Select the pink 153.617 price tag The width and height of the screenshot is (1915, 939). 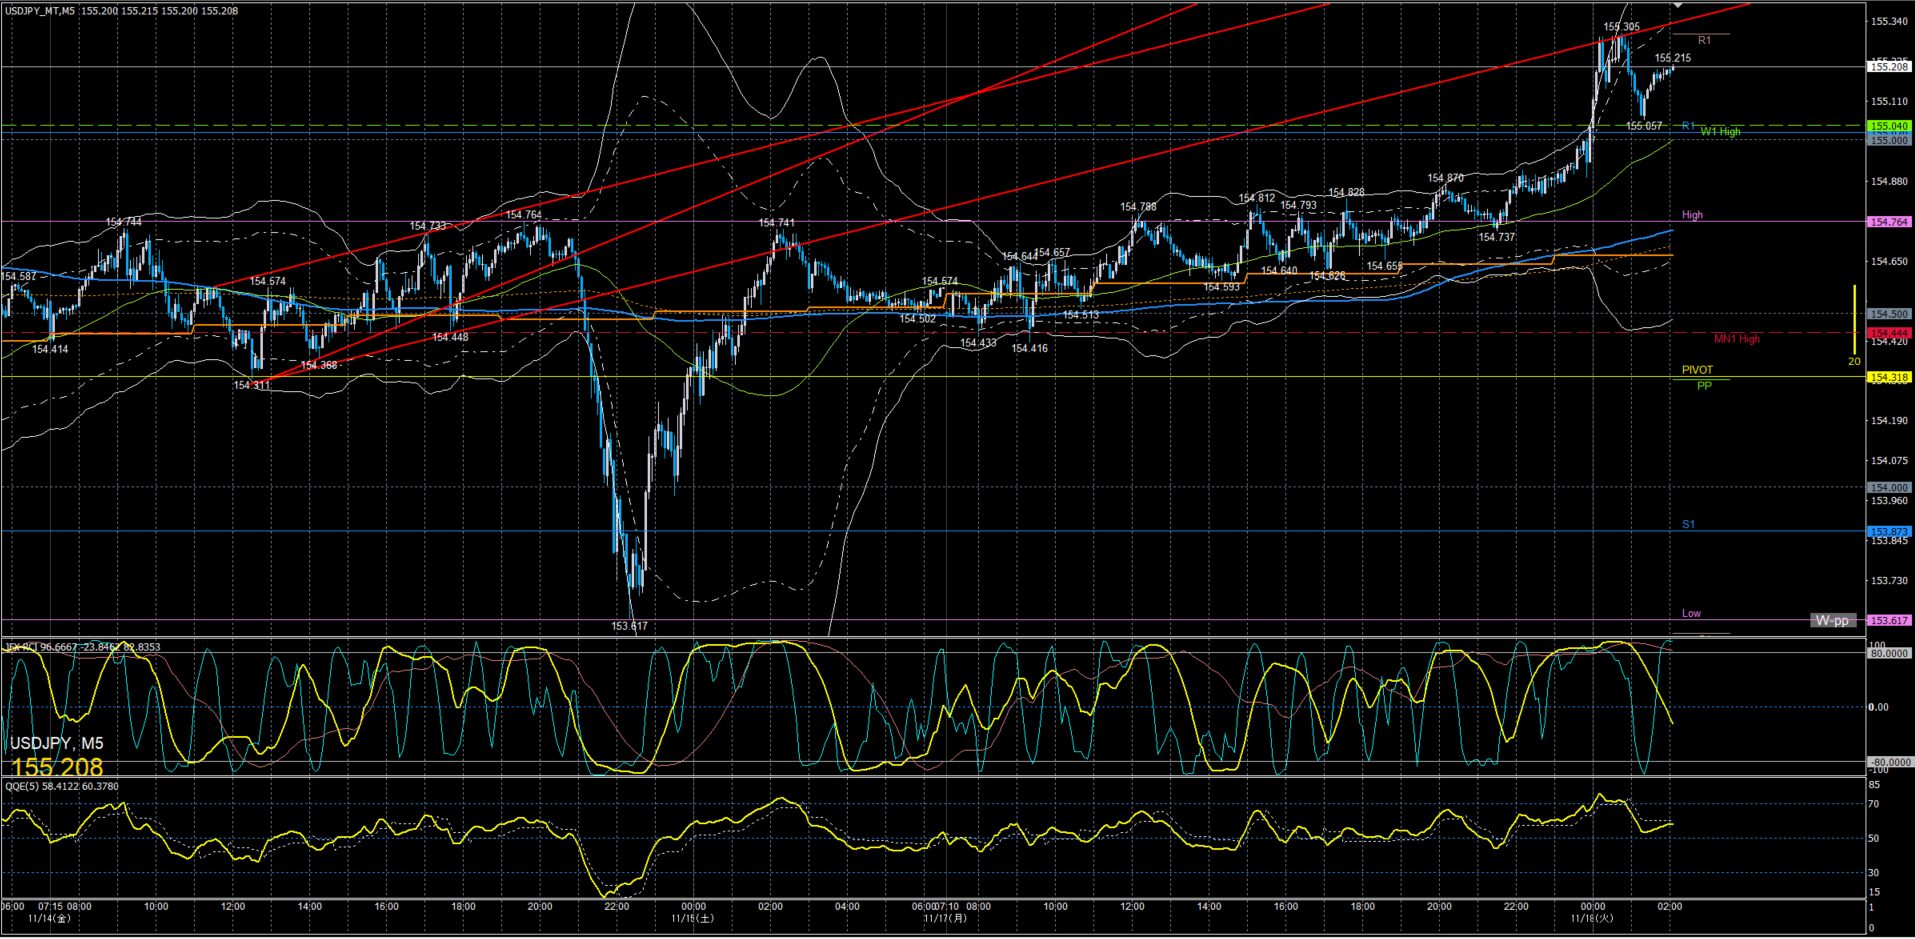1889,620
